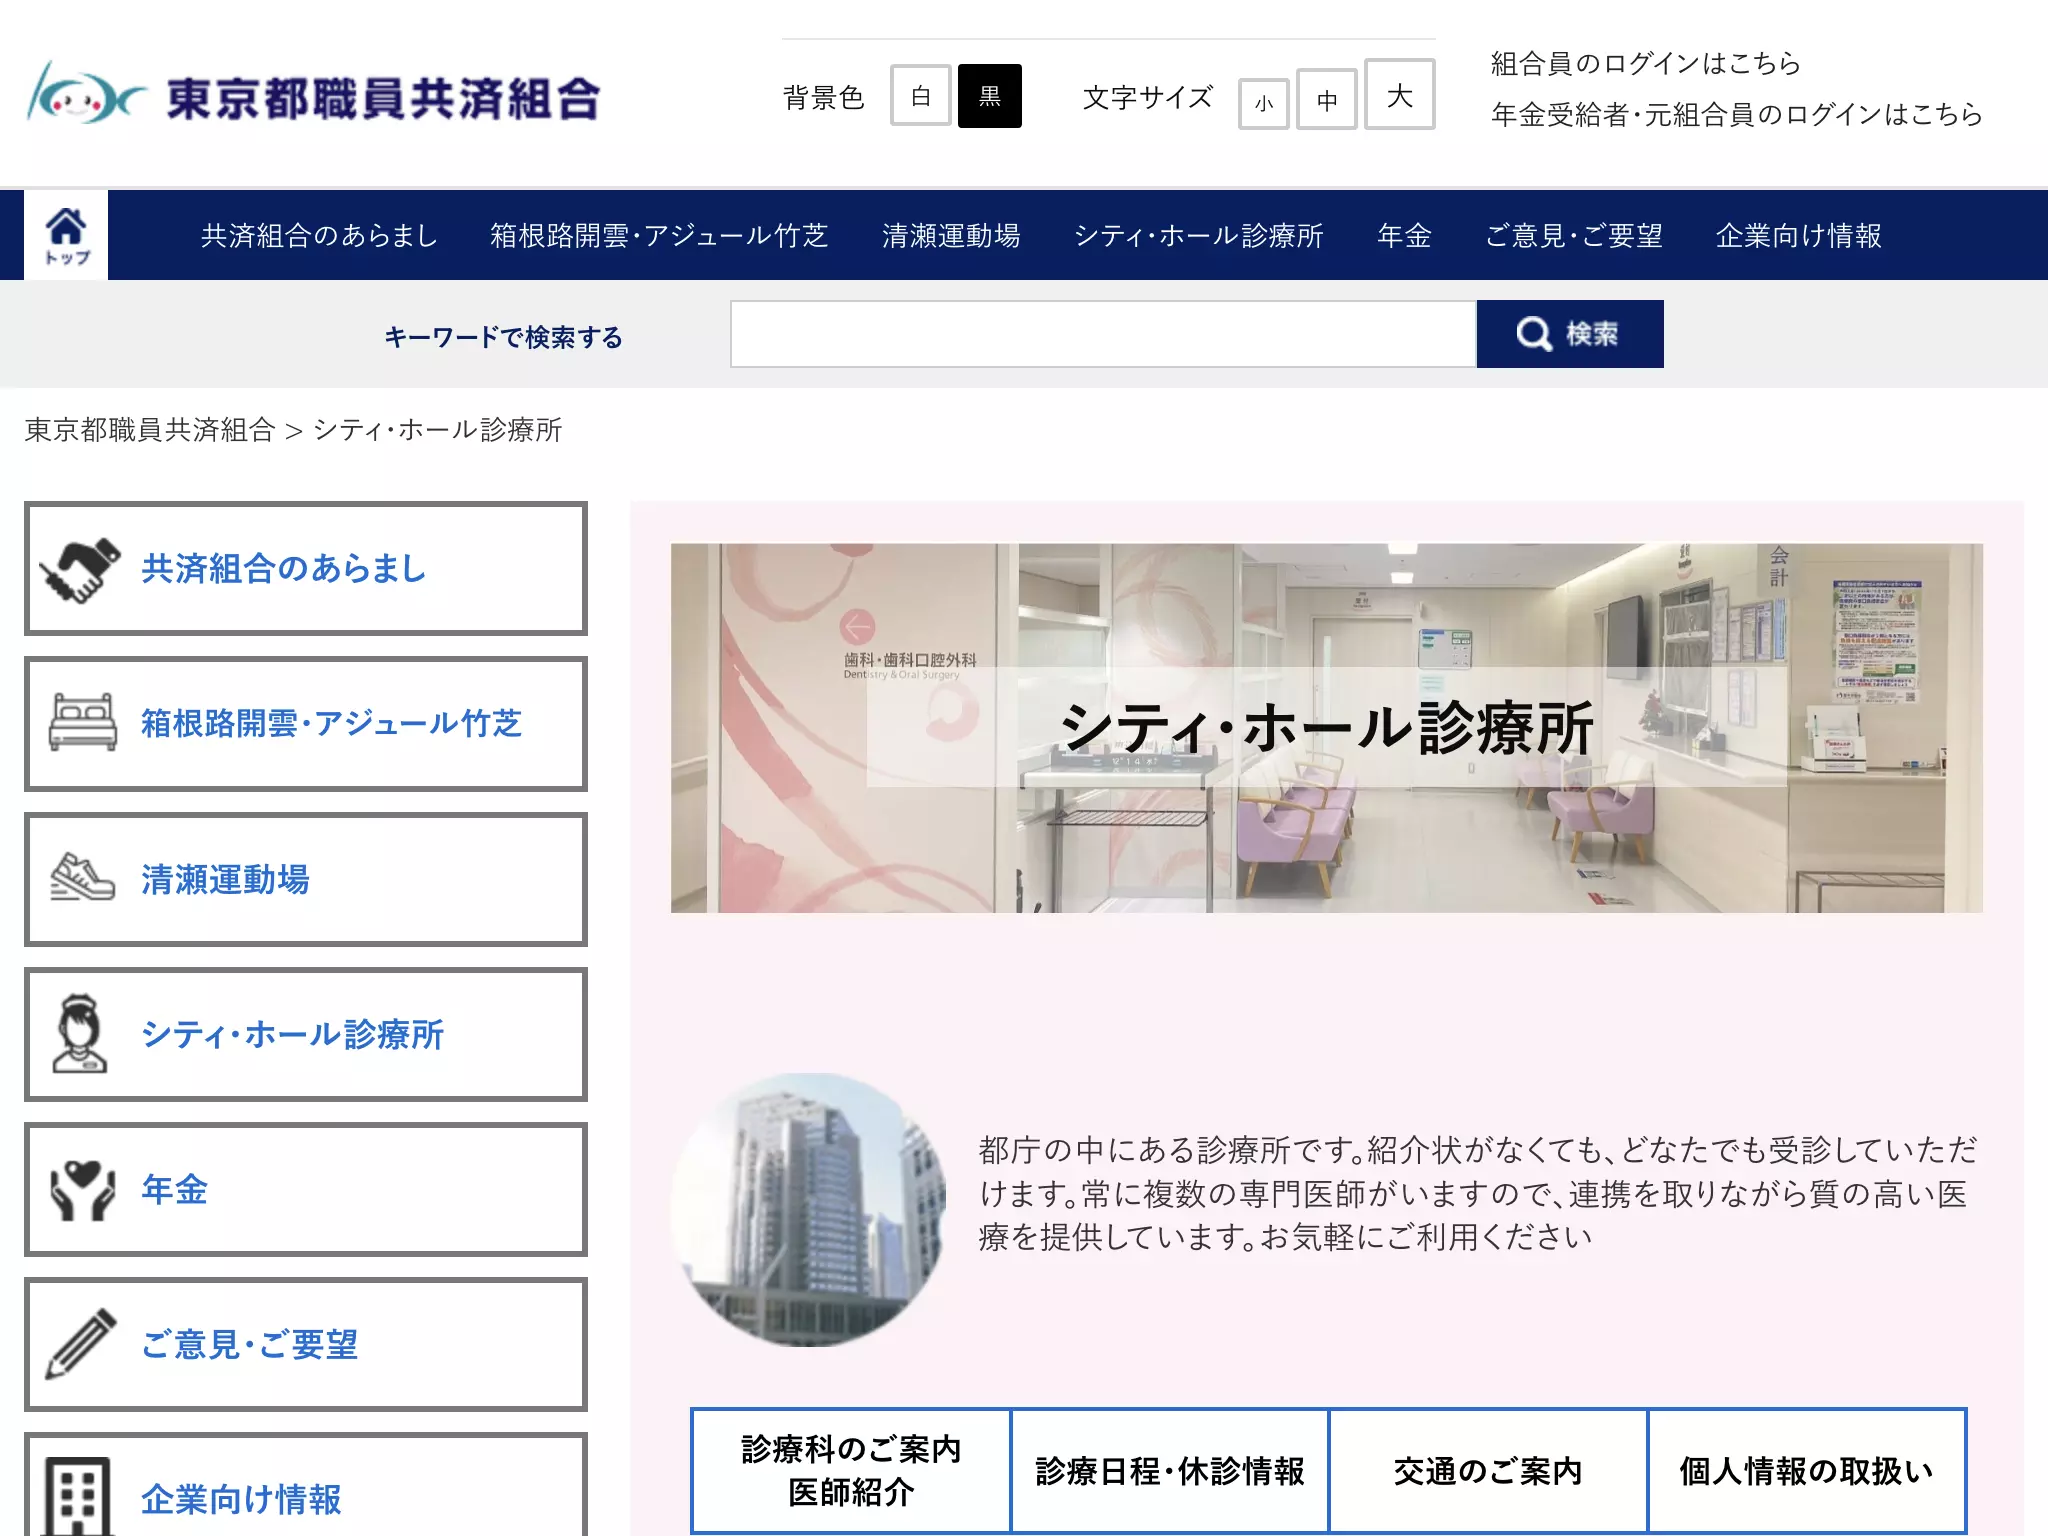
Task: Open 清瀬運動場 in the navy menu
Action: point(951,235)
